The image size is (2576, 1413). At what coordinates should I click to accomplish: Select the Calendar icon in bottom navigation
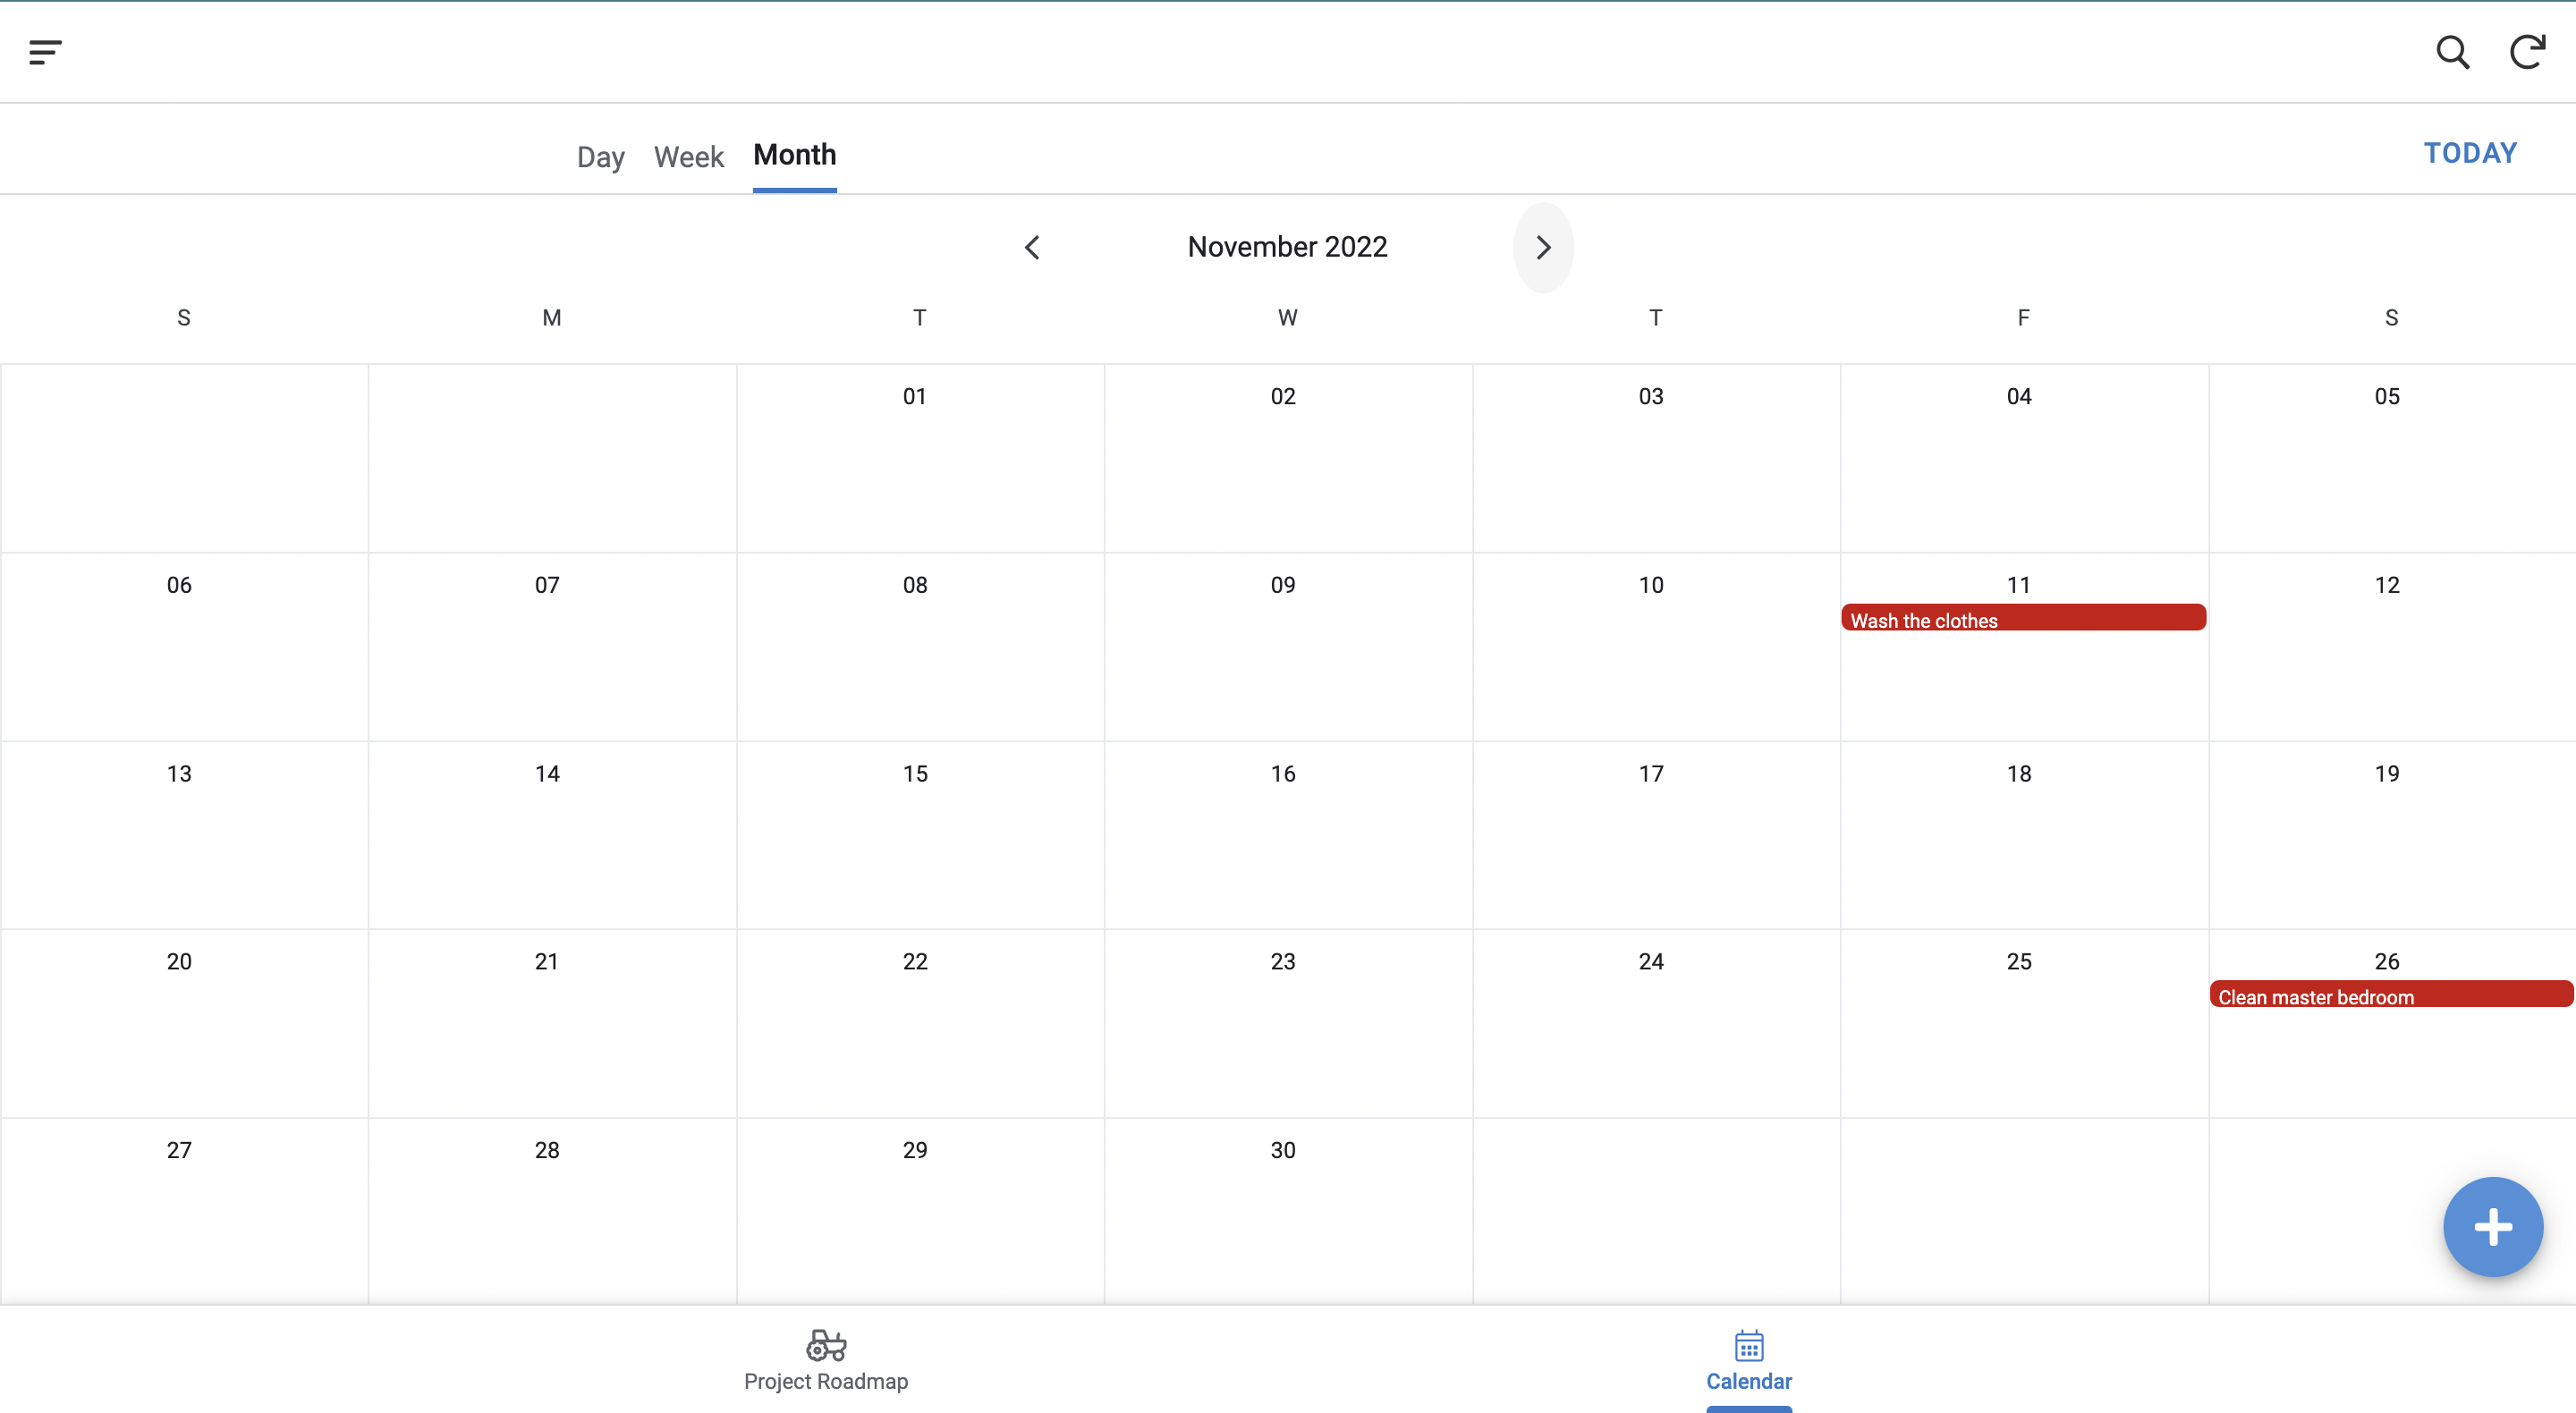pos(1748,1360)
